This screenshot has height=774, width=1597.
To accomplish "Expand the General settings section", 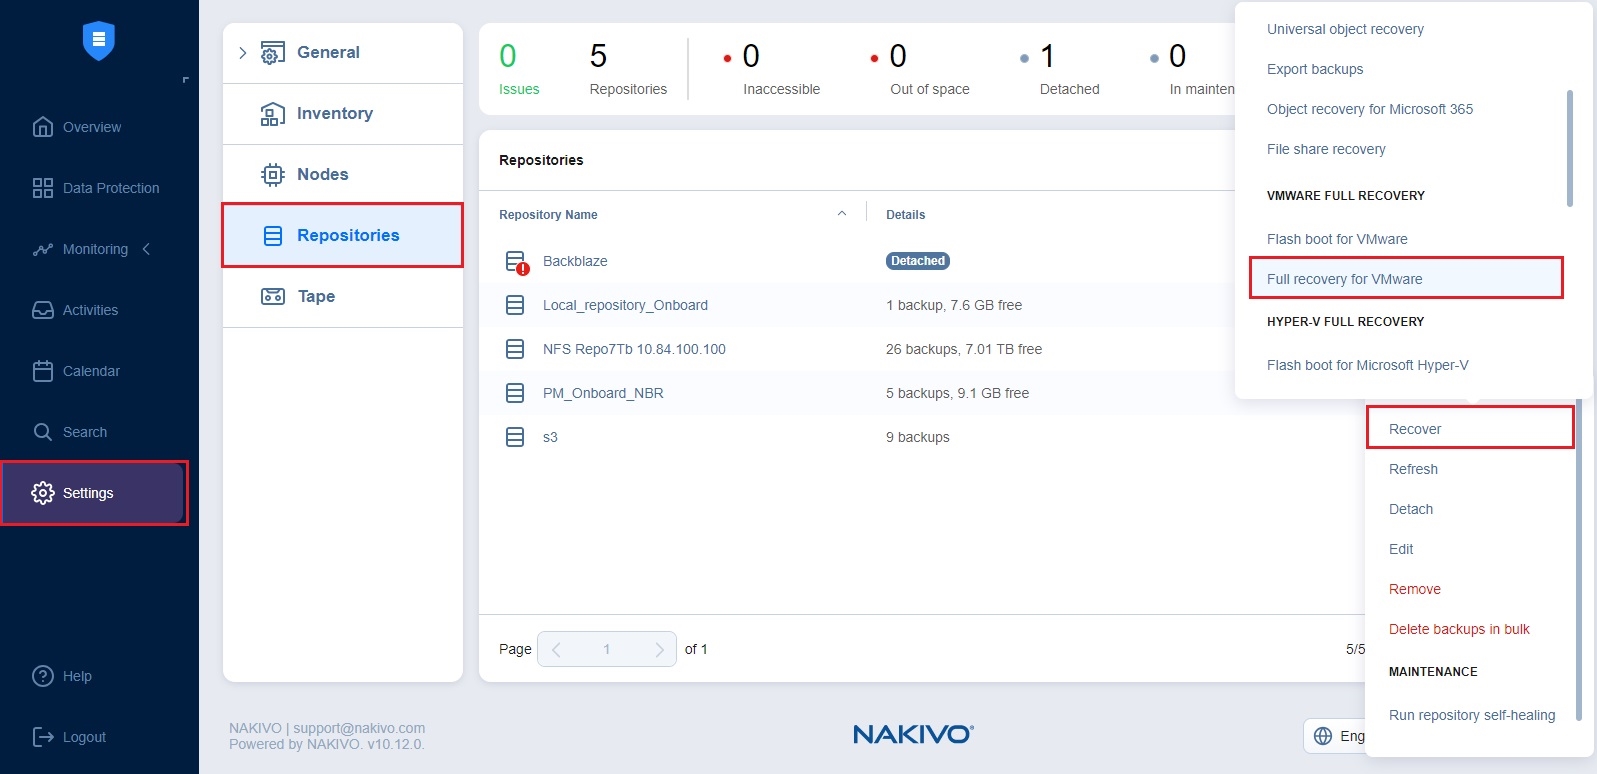I will [x=242, y=53].
